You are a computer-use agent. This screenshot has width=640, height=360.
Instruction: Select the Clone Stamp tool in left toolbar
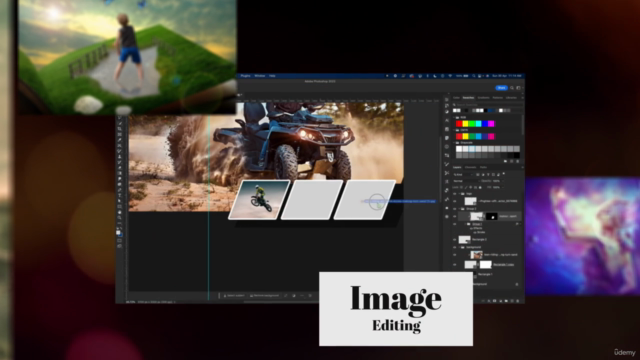[120, 156]
